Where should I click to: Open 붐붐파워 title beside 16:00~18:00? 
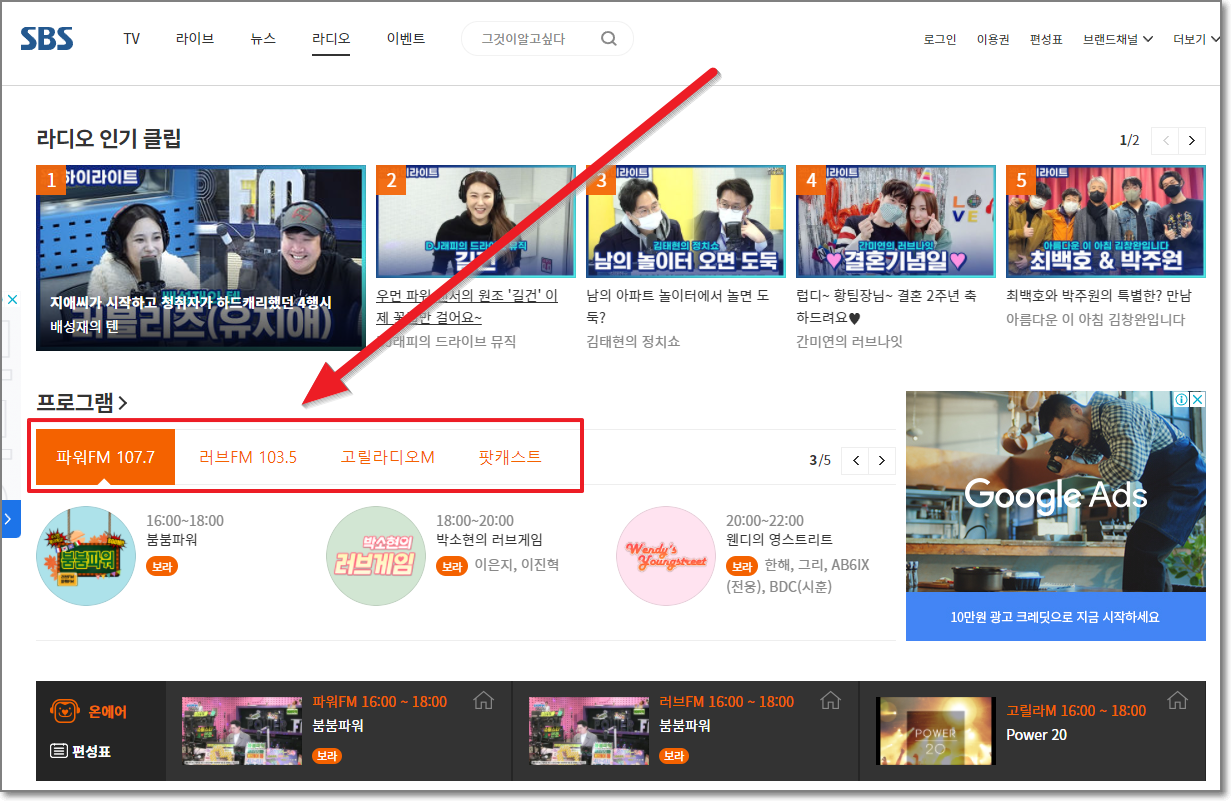coord(172,540)
